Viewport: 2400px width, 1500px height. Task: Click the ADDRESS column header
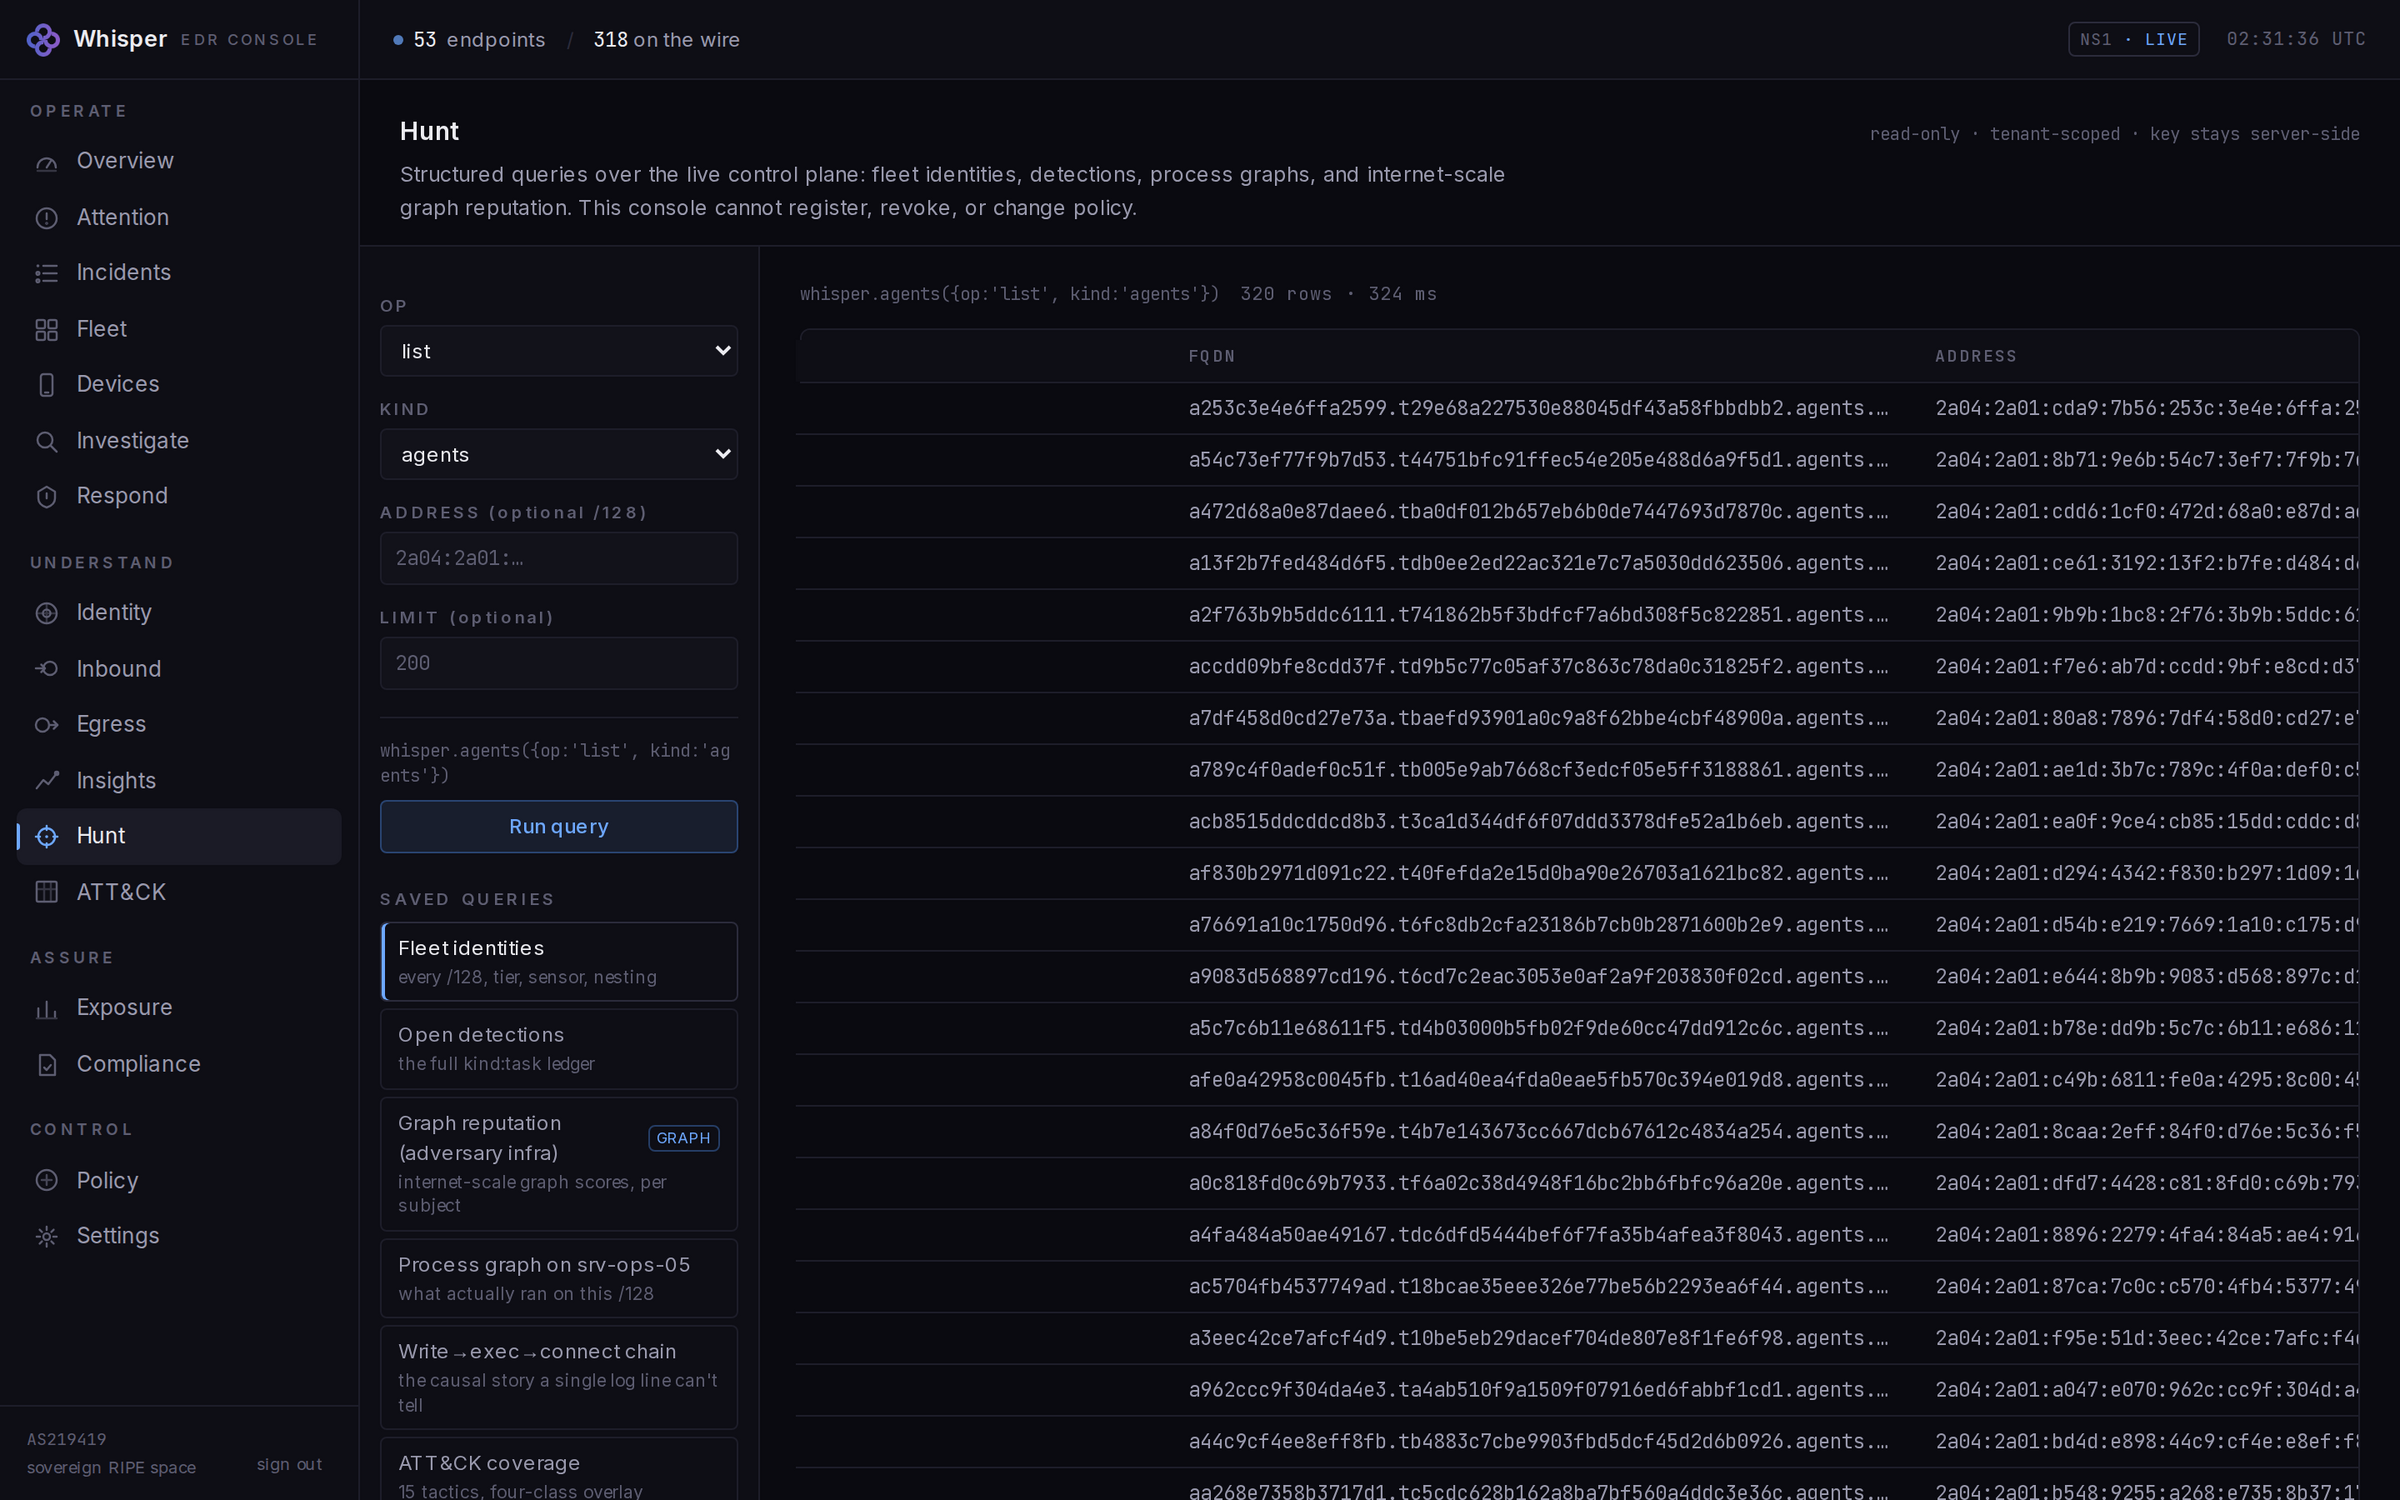[x=1976, y=357]
